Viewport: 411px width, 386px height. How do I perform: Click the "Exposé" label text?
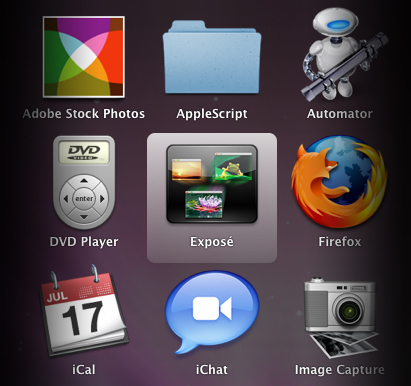(x=212, y=242)
